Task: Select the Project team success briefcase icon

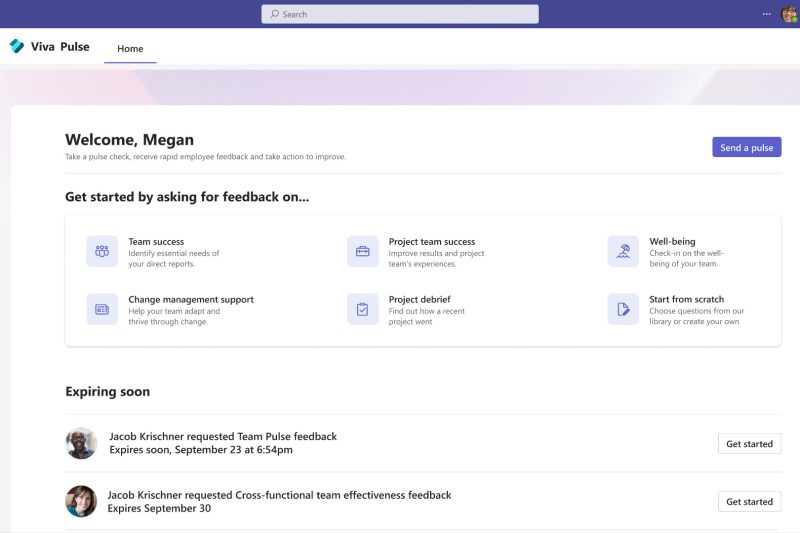Action: [363, 251]
